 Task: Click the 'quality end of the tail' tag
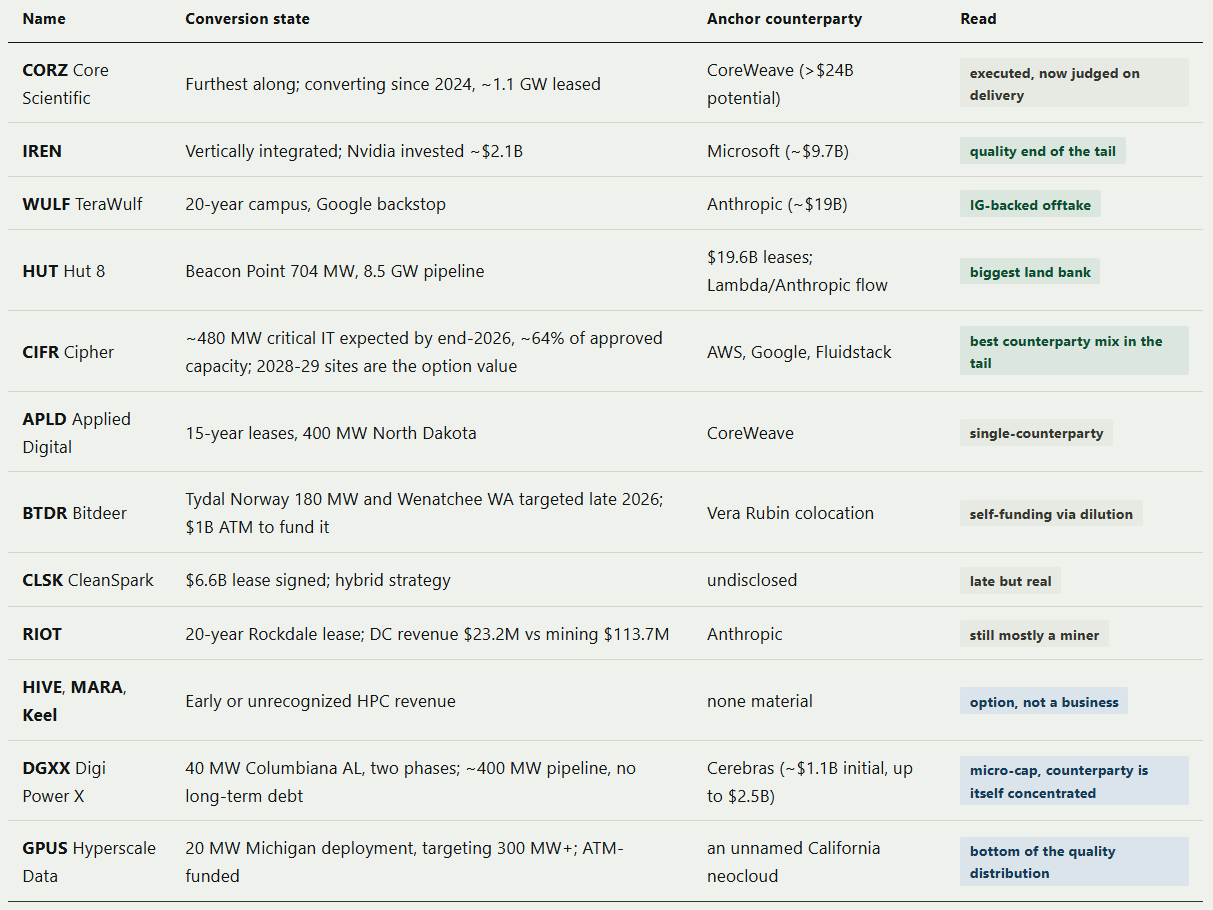click(x=1043, y=151)
